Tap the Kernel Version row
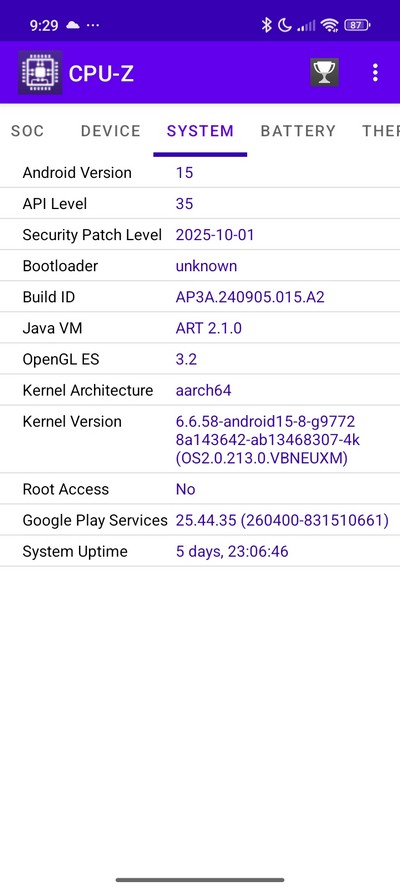The height and width of the screenshot is (889, 400). click(200, 439)
